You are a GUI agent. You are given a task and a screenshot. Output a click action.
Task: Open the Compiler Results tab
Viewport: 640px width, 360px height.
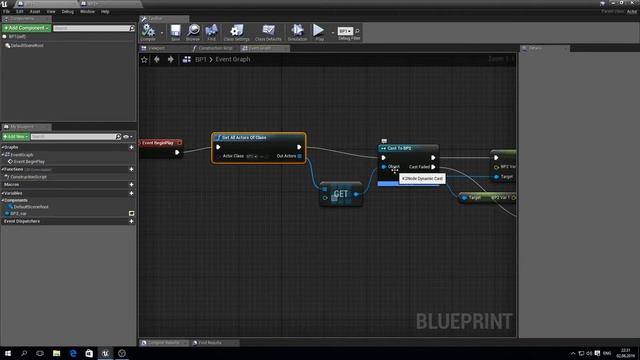coord(164,343)
